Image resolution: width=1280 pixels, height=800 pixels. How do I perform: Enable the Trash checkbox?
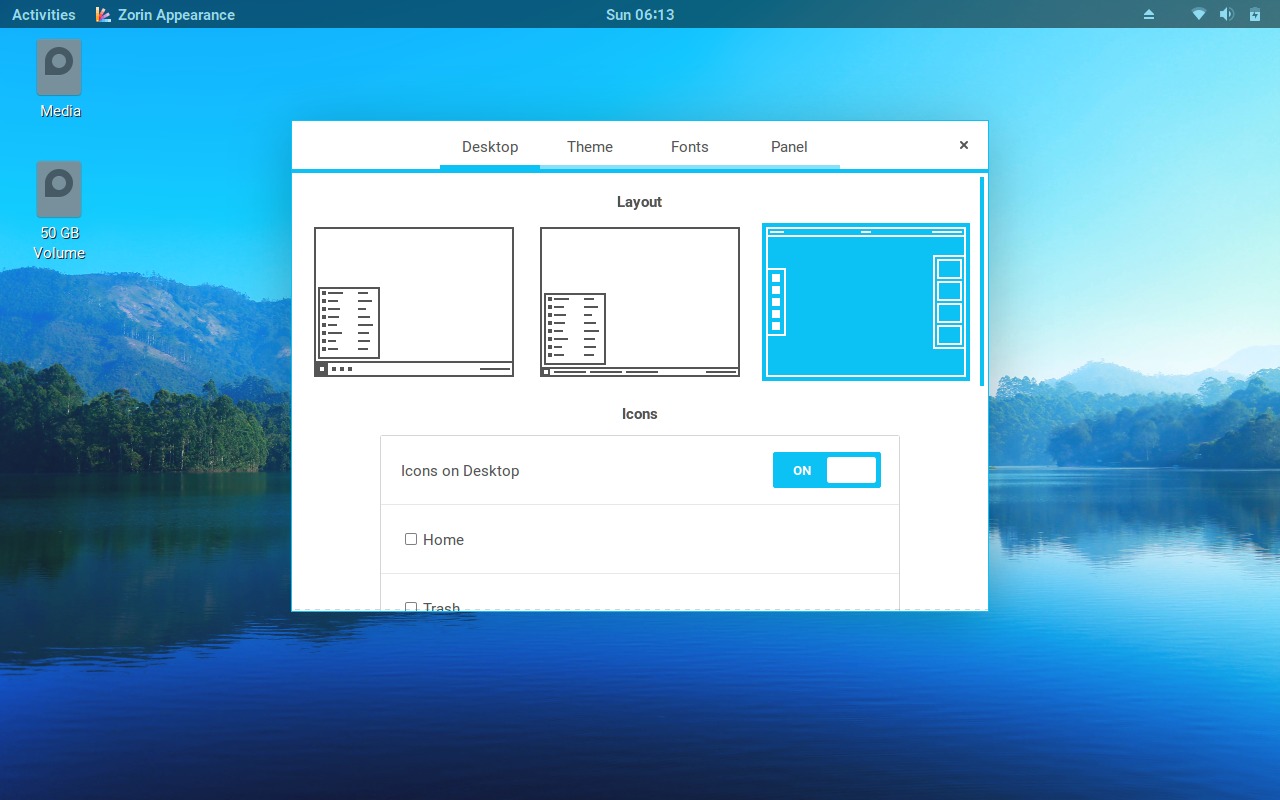411,607
